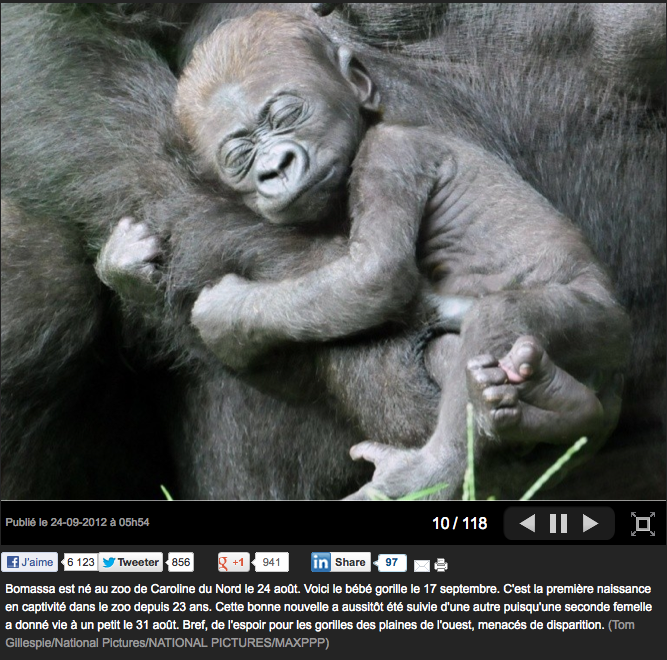667x660 pixels.
Task: Click the Google +1 button
Action: pyautogui.click(x=234, y=562)
